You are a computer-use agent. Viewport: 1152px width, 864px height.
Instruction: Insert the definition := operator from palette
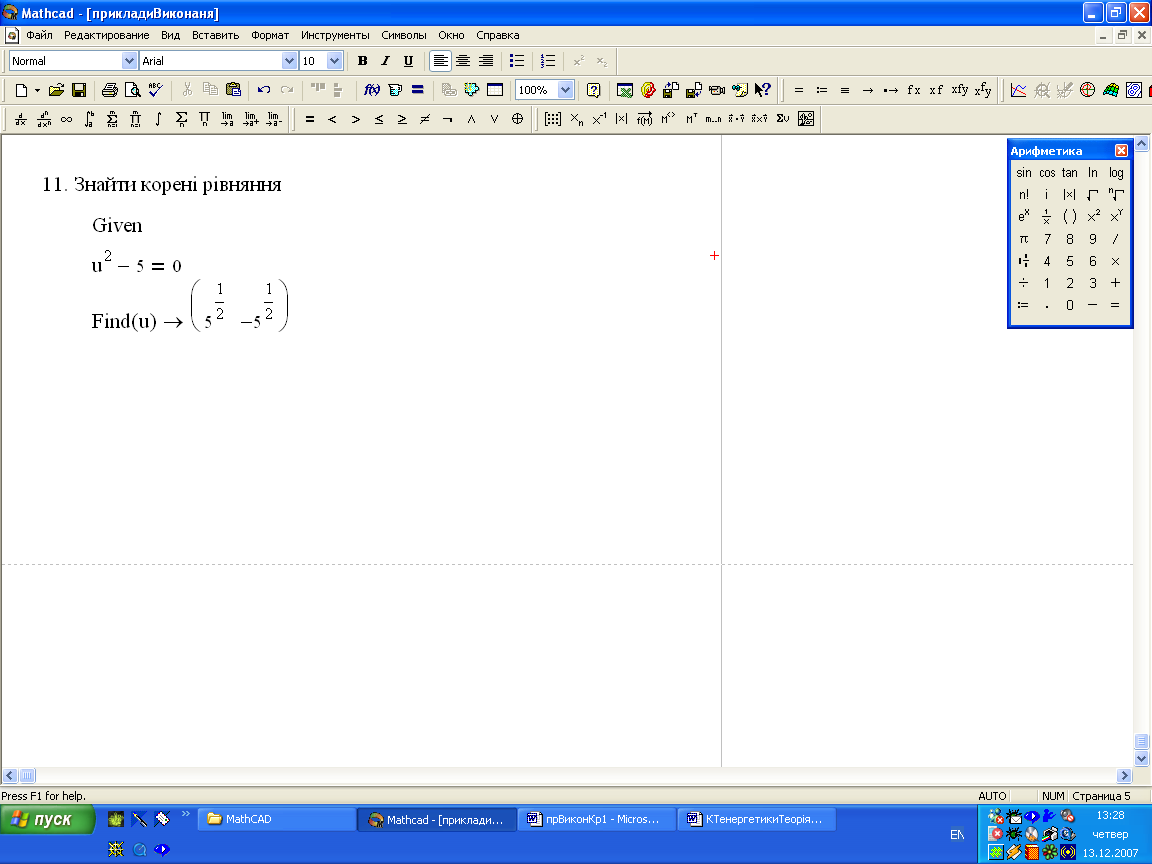click(1023, 305)
